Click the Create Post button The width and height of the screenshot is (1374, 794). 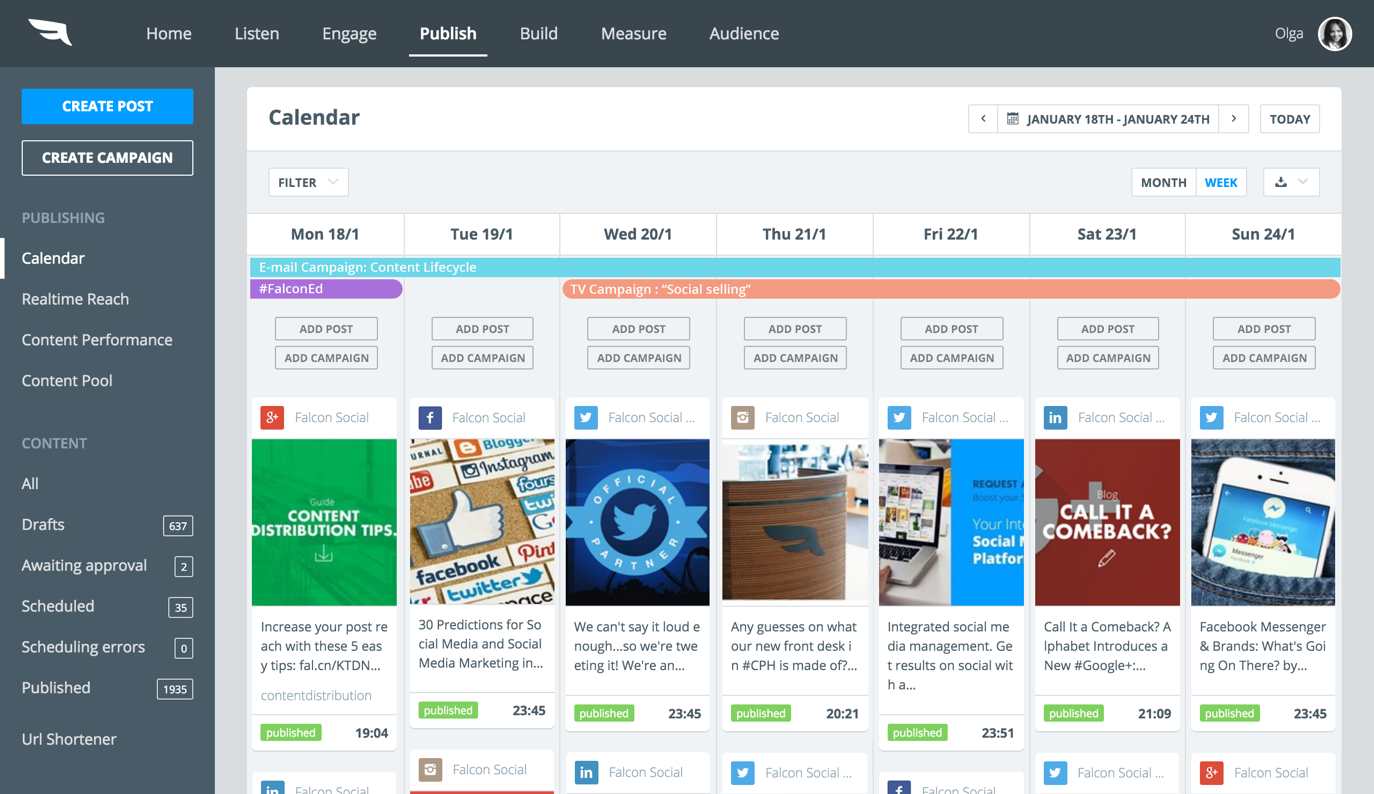tap(107, 106)
